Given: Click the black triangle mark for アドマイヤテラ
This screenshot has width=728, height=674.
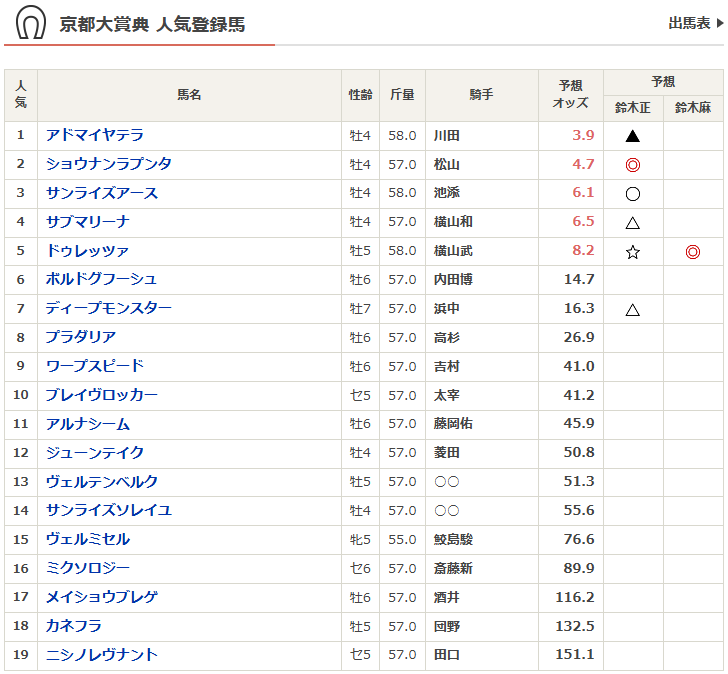Looking at the screenshot, I should (x=632, y=136).
